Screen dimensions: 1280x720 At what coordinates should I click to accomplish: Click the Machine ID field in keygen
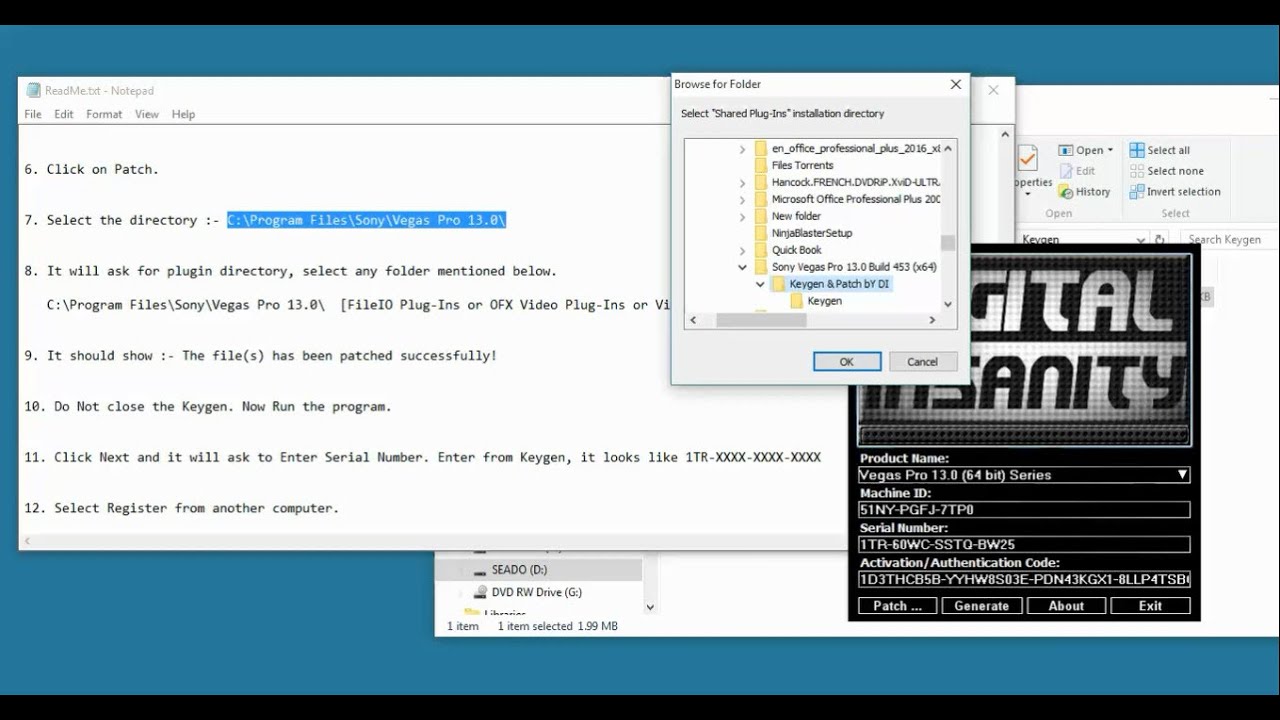tap(1024, 510)
